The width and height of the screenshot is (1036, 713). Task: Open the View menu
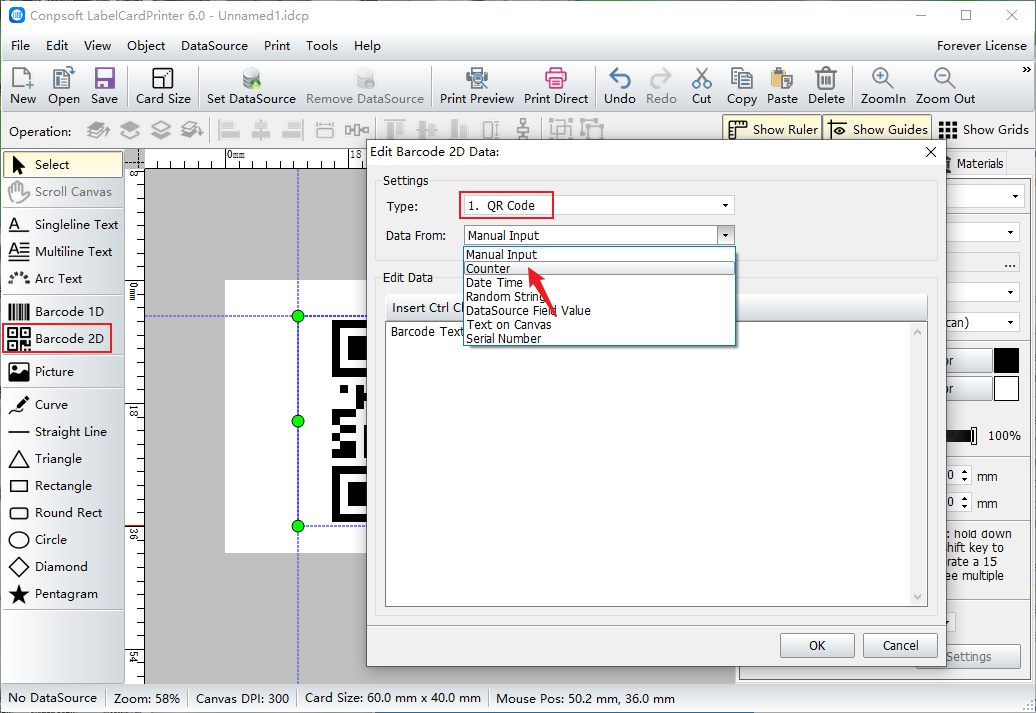pyautogui.click(x=97, y=46)
